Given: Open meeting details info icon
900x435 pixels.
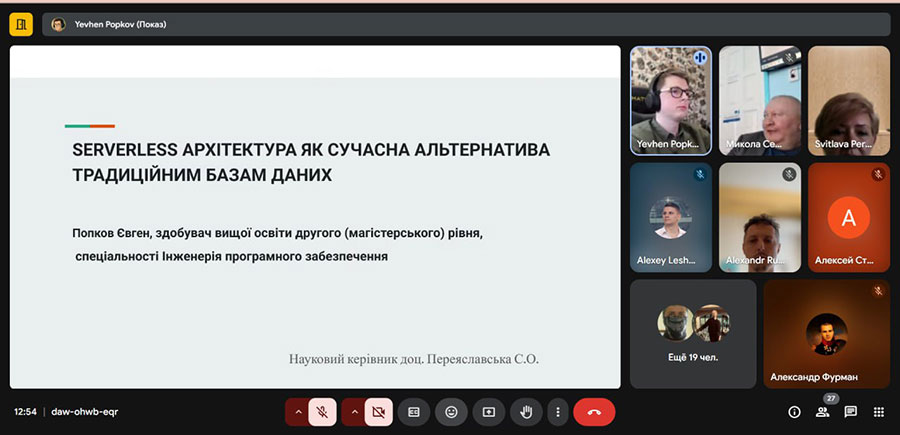Looking at the screenshot, I should [x=794, y=412].
